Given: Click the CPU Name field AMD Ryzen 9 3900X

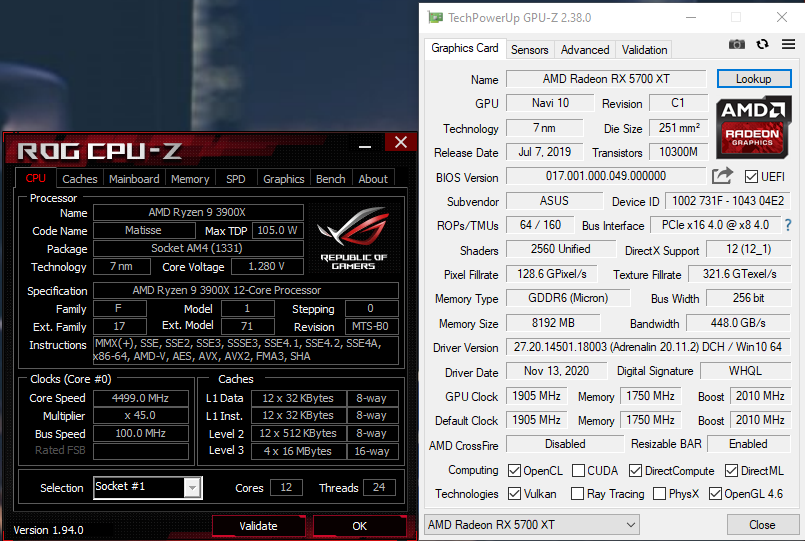Looking at the screenshot, I should (x=198, y=212).
